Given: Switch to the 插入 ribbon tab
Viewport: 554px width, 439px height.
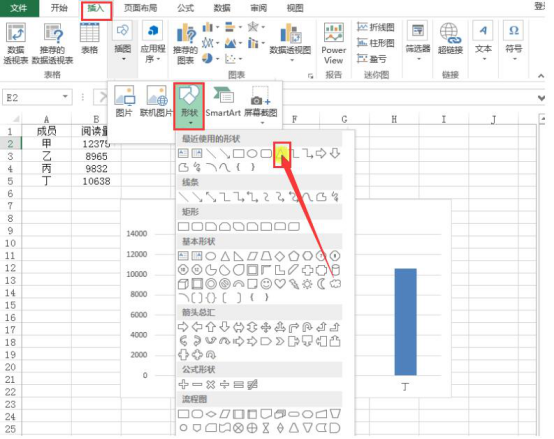Looking at the screenshot, I should pos(96,8).
